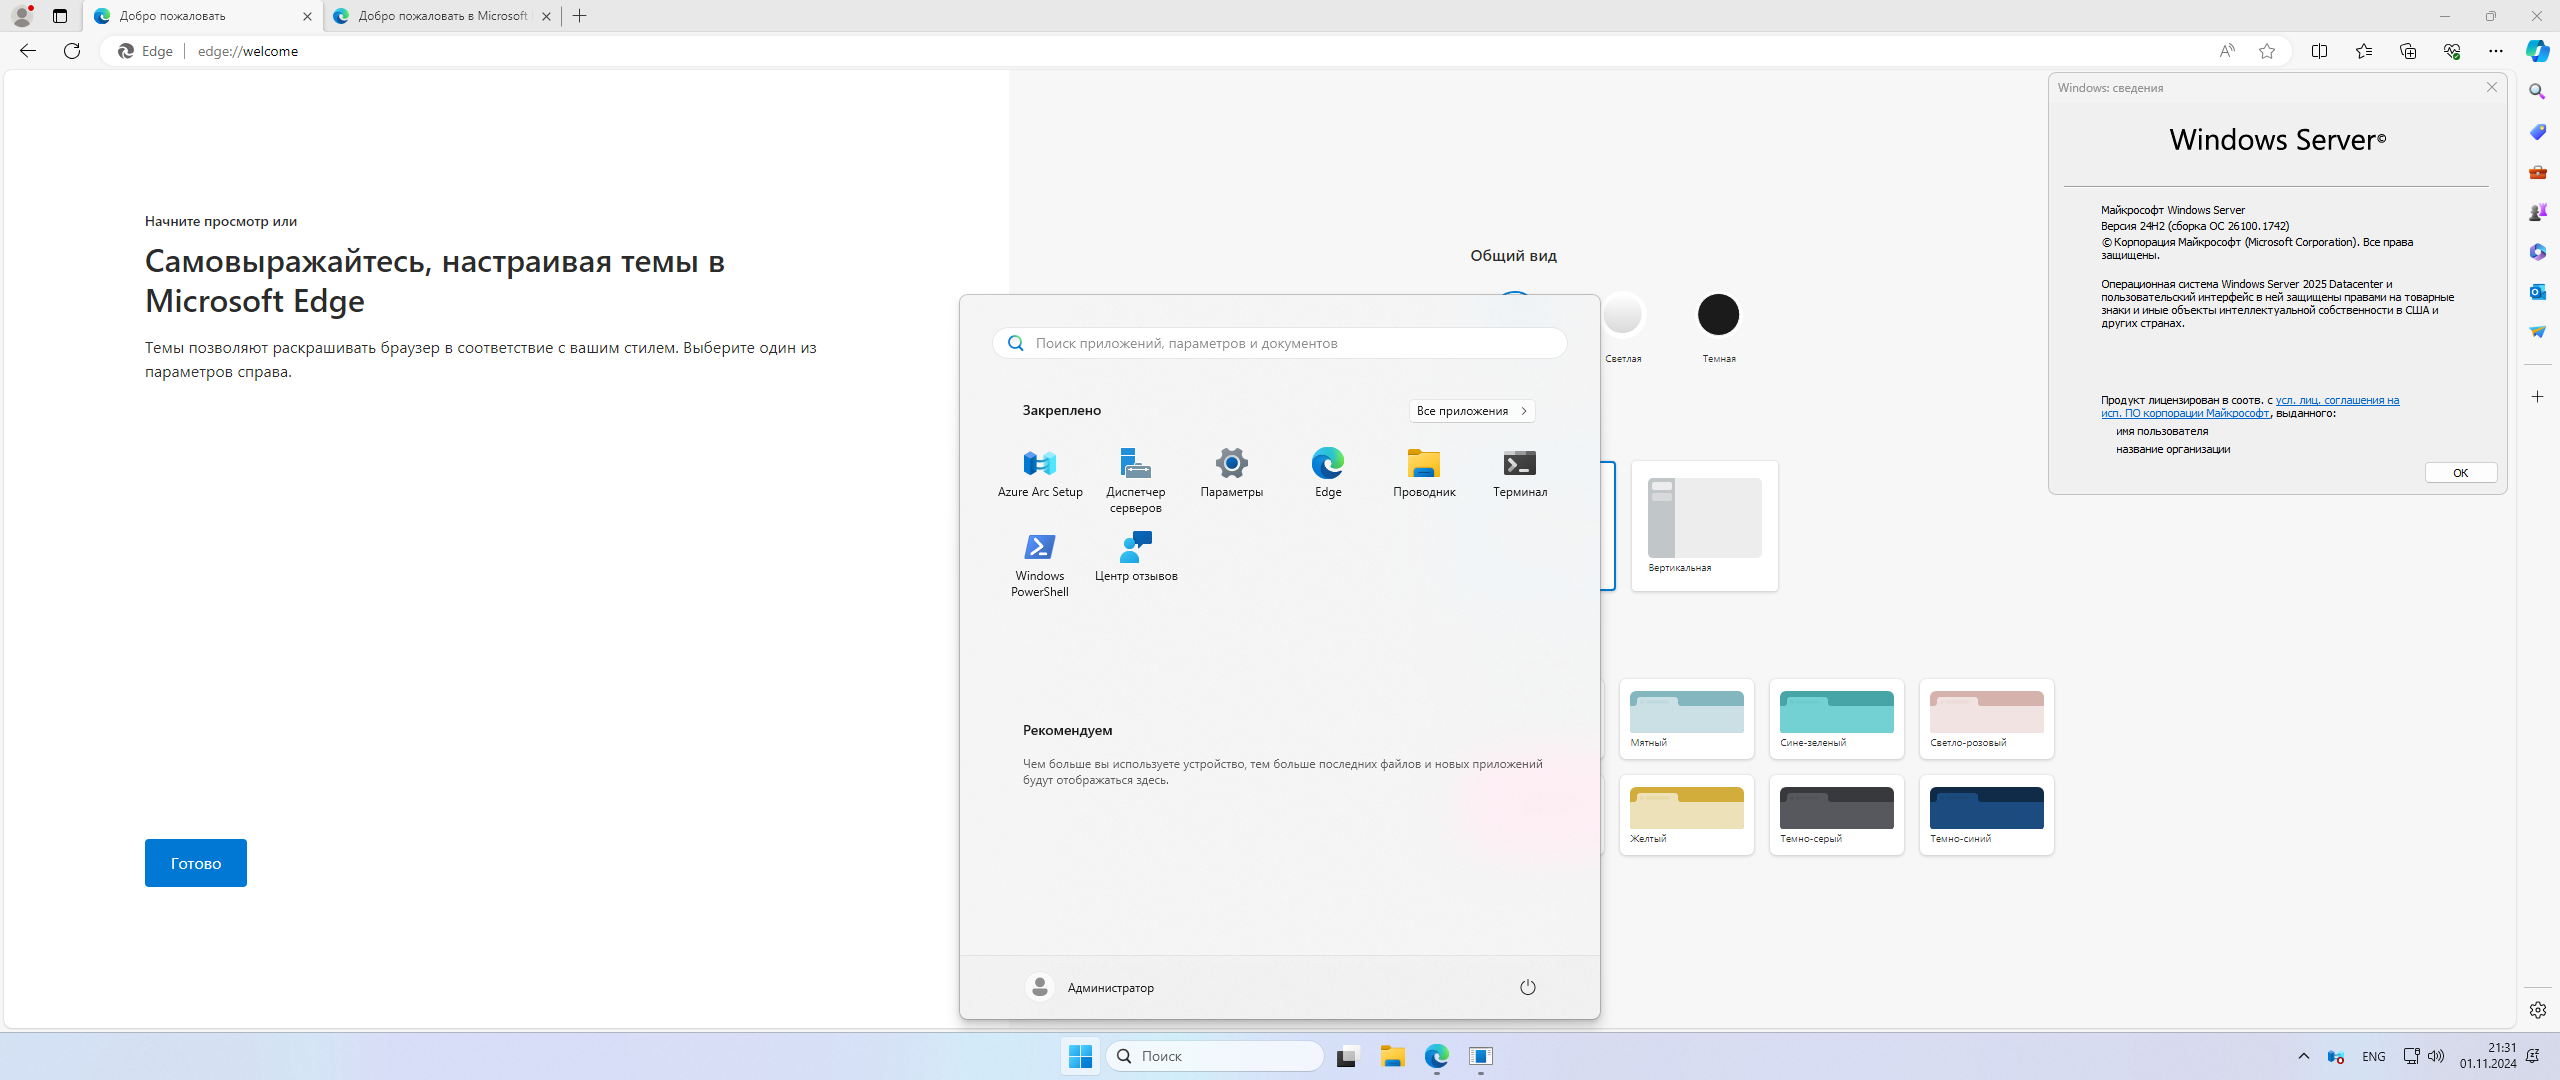Show hidden system tray icons chevron
2560x1080 pixels.
click(2303, 1056)
